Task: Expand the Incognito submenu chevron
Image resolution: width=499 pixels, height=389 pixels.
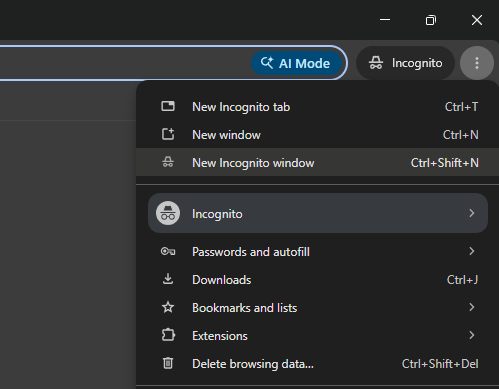Action: (x=472, y=213)
